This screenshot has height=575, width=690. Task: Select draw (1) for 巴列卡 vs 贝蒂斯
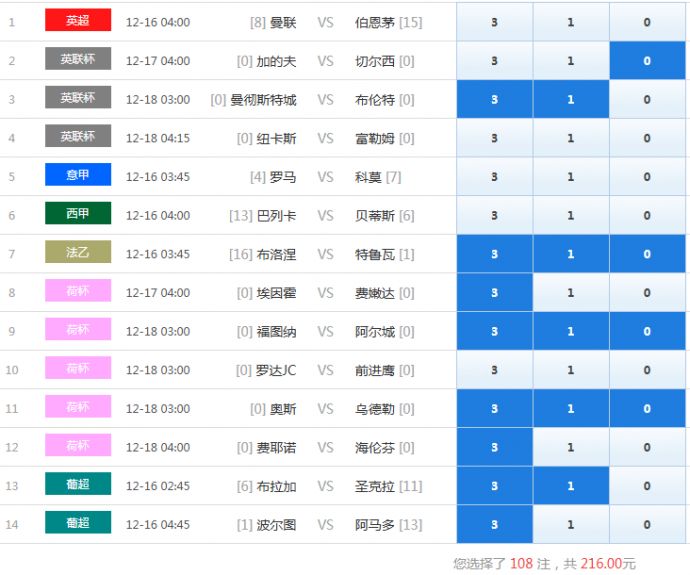tap(571, 216)
